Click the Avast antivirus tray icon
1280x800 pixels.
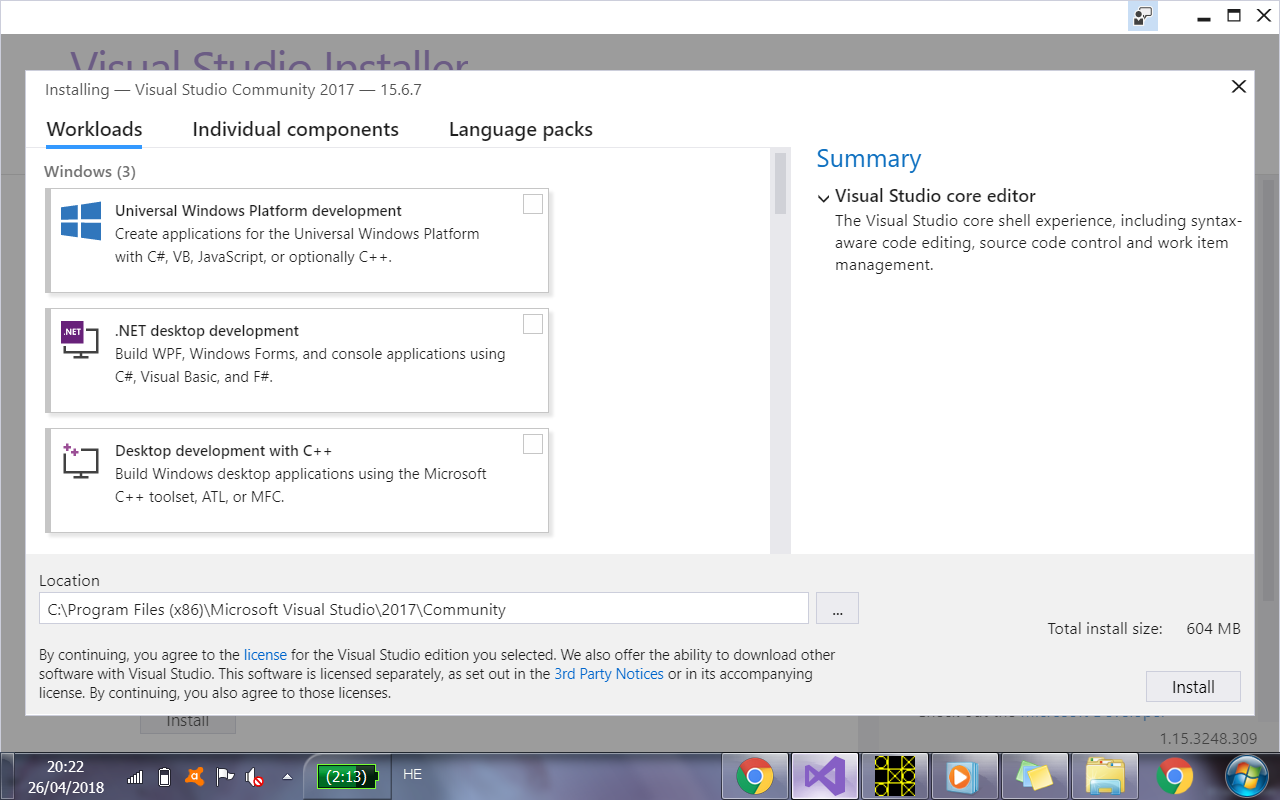click(x=196, y=776)
